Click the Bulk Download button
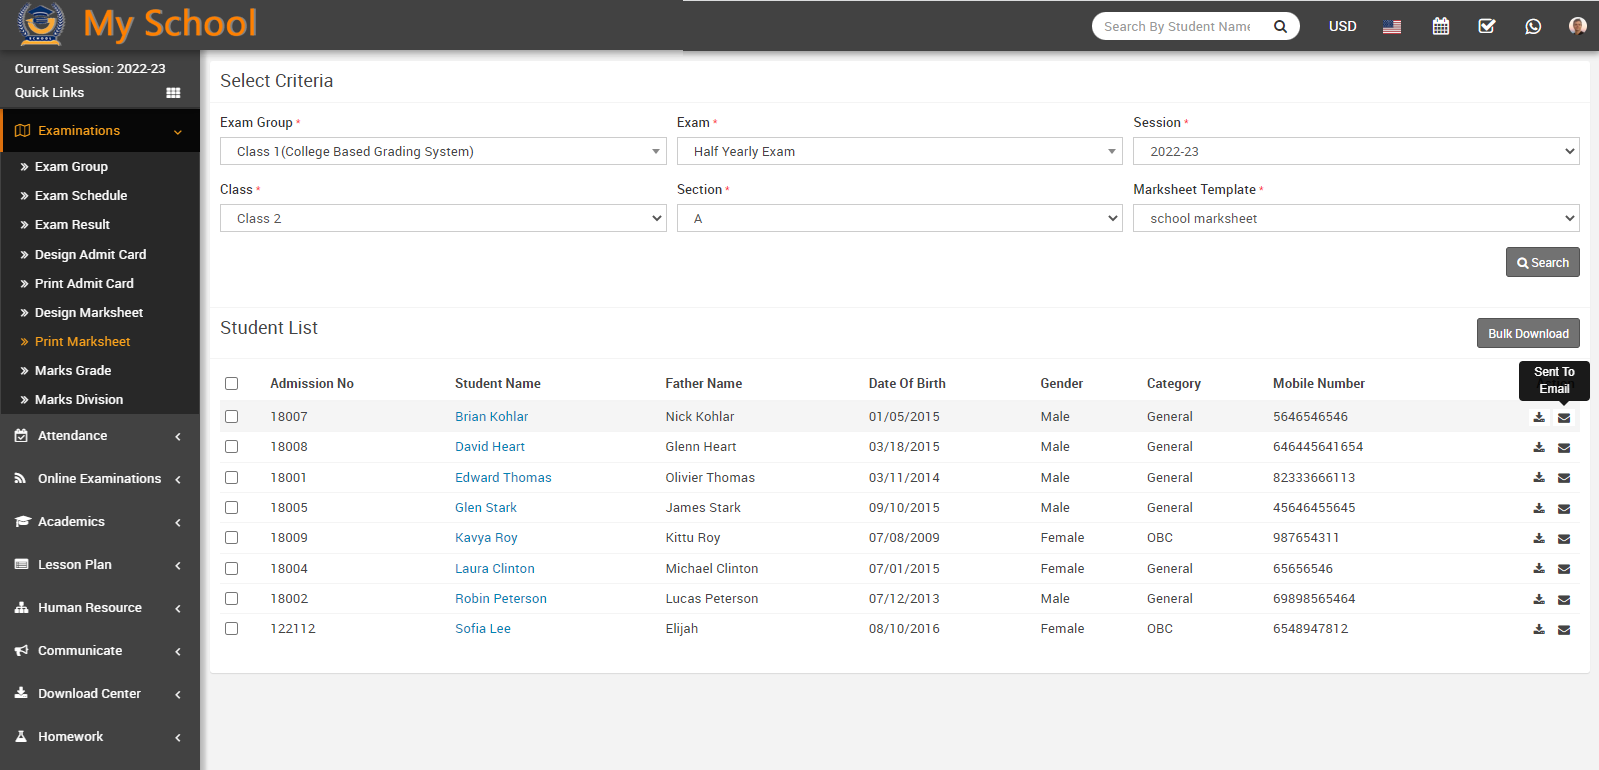Viewport: 1599px width, 770px height. click(x=1527, y=333)
